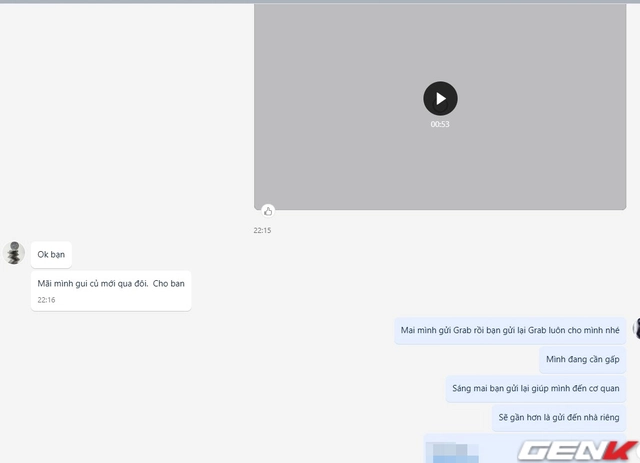This screenshot has width=640, height=463.
Task: Click the thumbs-up reaction under the video
Action: (267, 211)
